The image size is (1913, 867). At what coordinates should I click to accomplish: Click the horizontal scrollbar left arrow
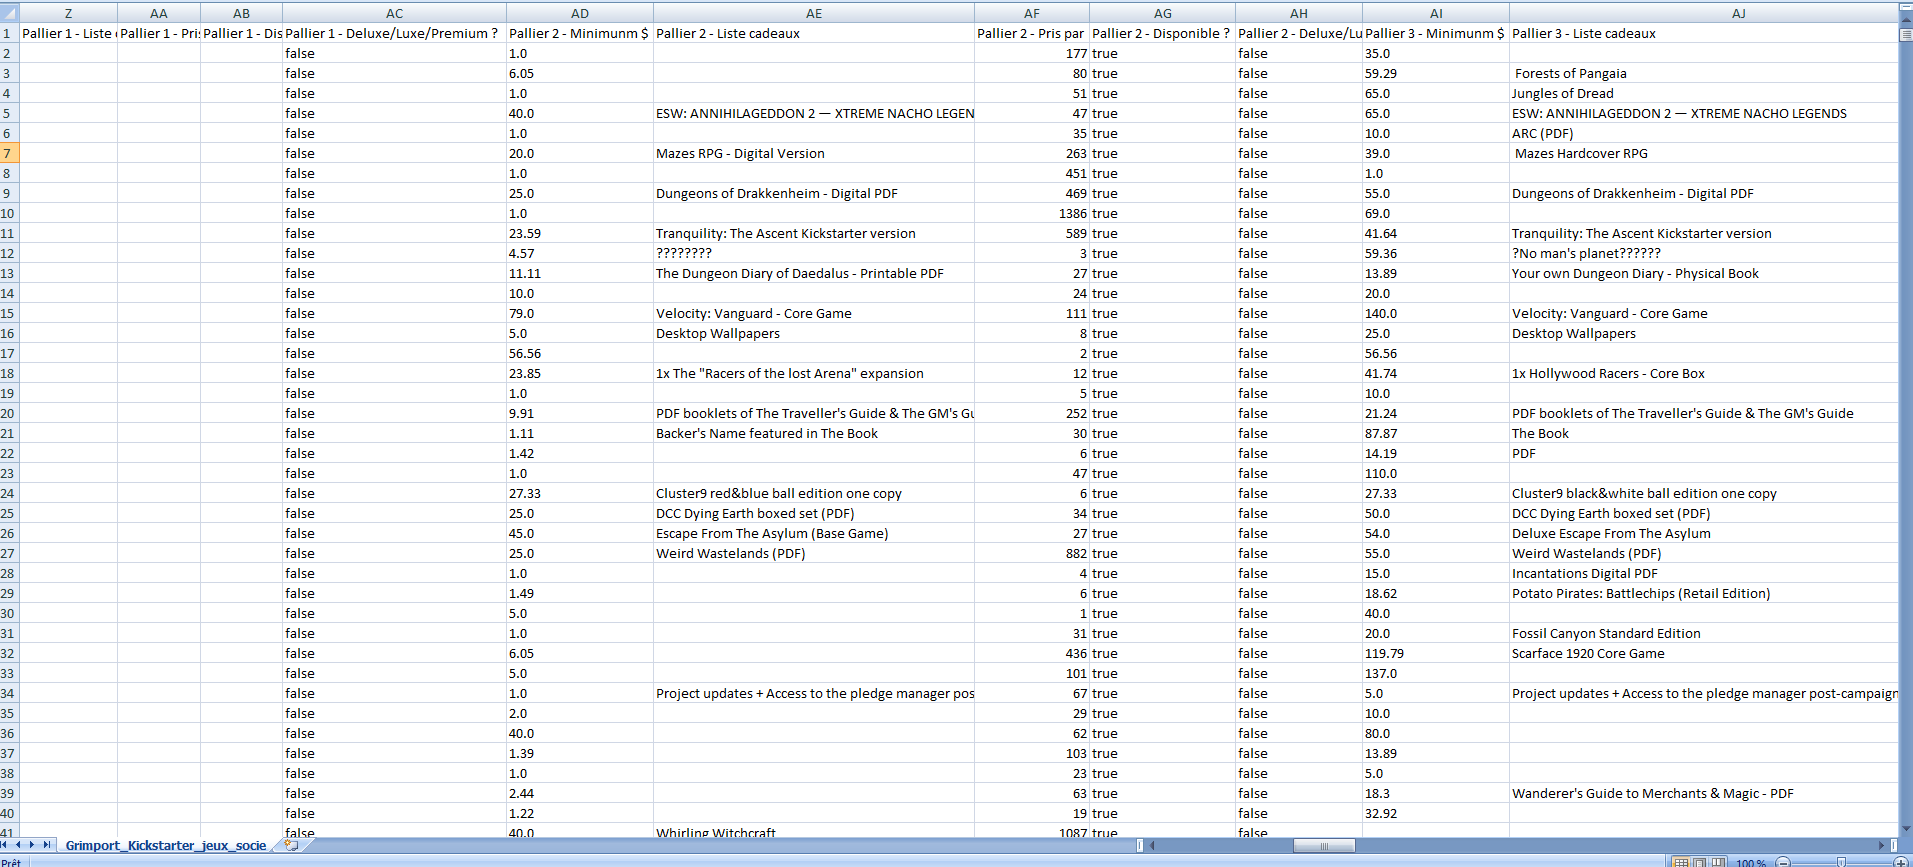tap(1152, 845)
